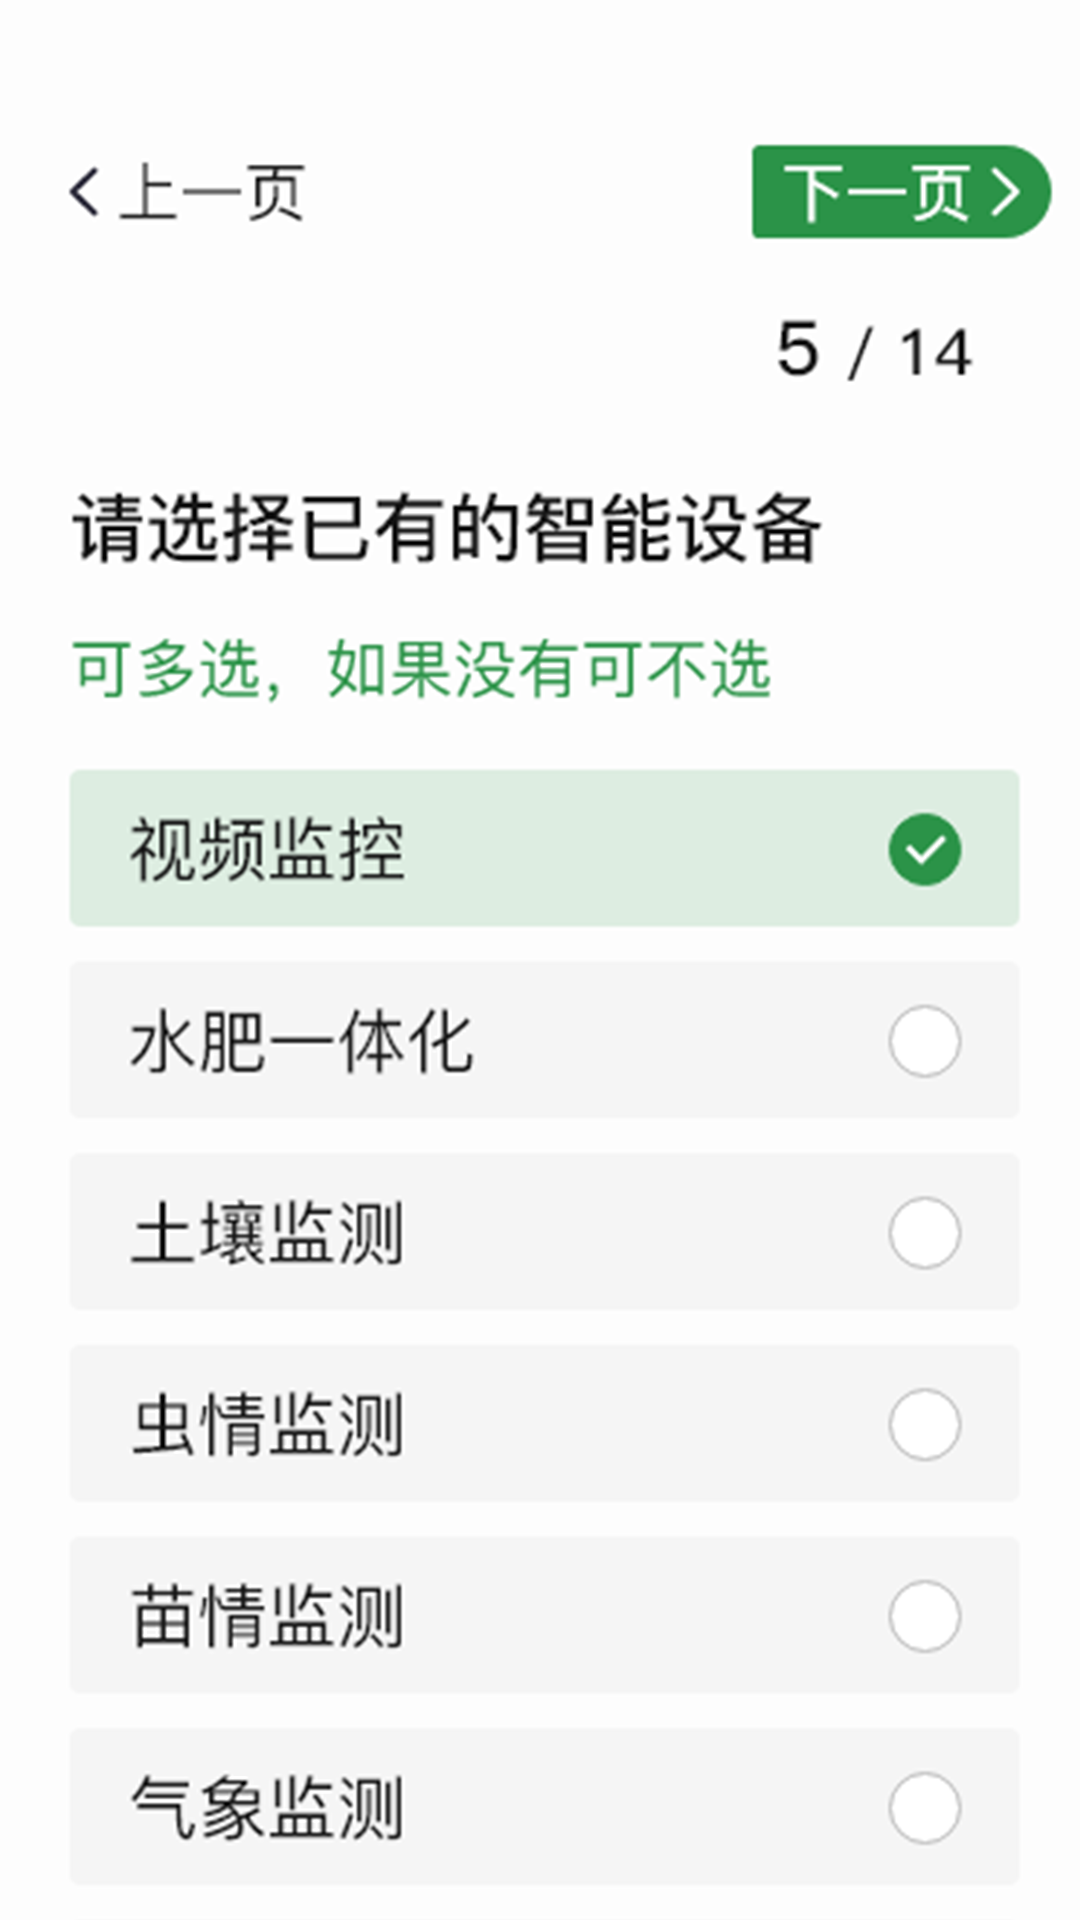Enable the 土壤监测 checkbox

tap(923, 1233)
